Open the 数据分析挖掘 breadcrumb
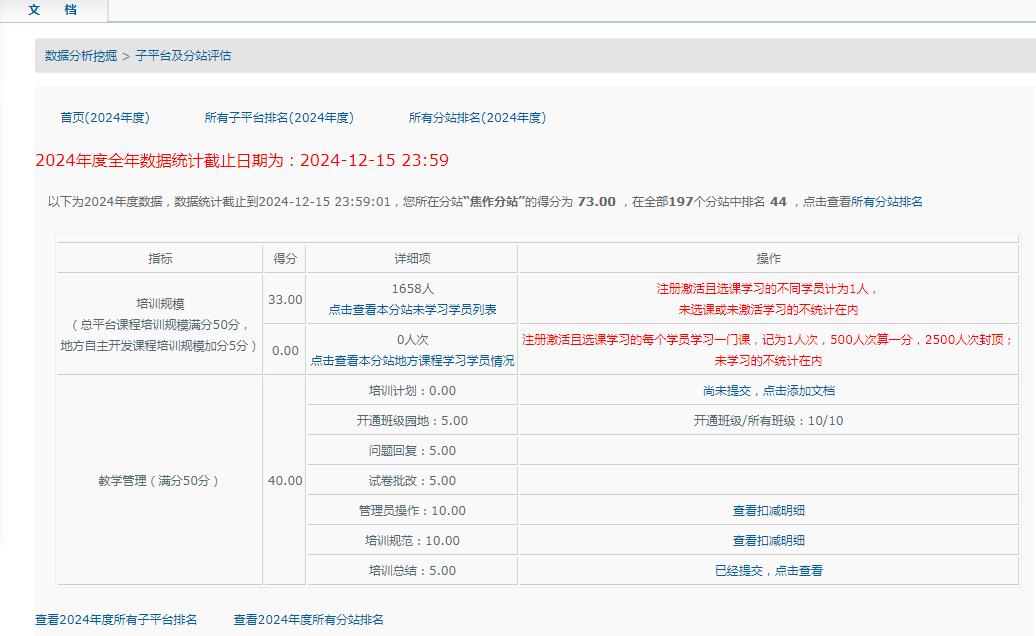 coord(81,56)
